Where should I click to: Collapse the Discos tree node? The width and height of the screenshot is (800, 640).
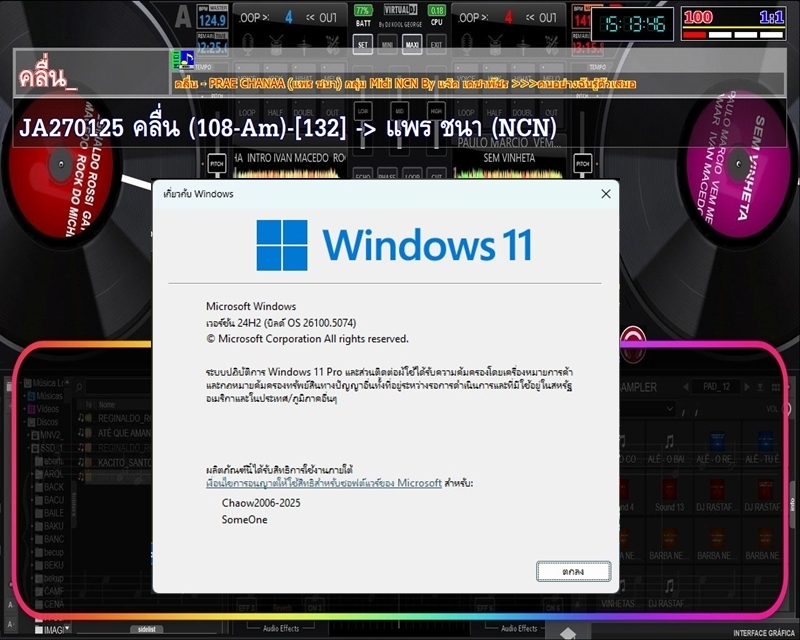[x=26, y=421]
